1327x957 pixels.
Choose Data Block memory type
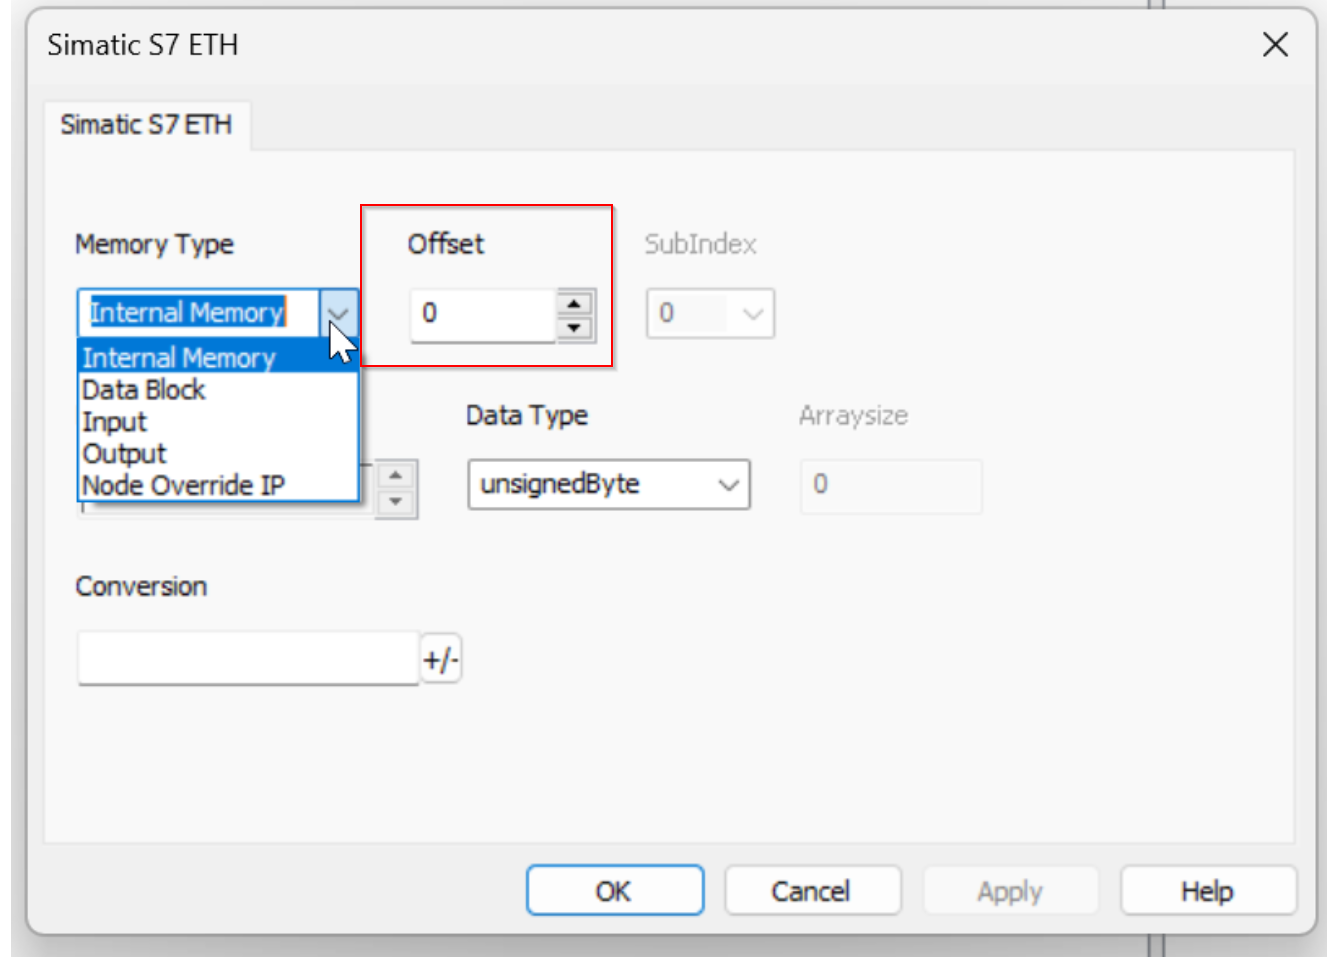pos(218,390)
